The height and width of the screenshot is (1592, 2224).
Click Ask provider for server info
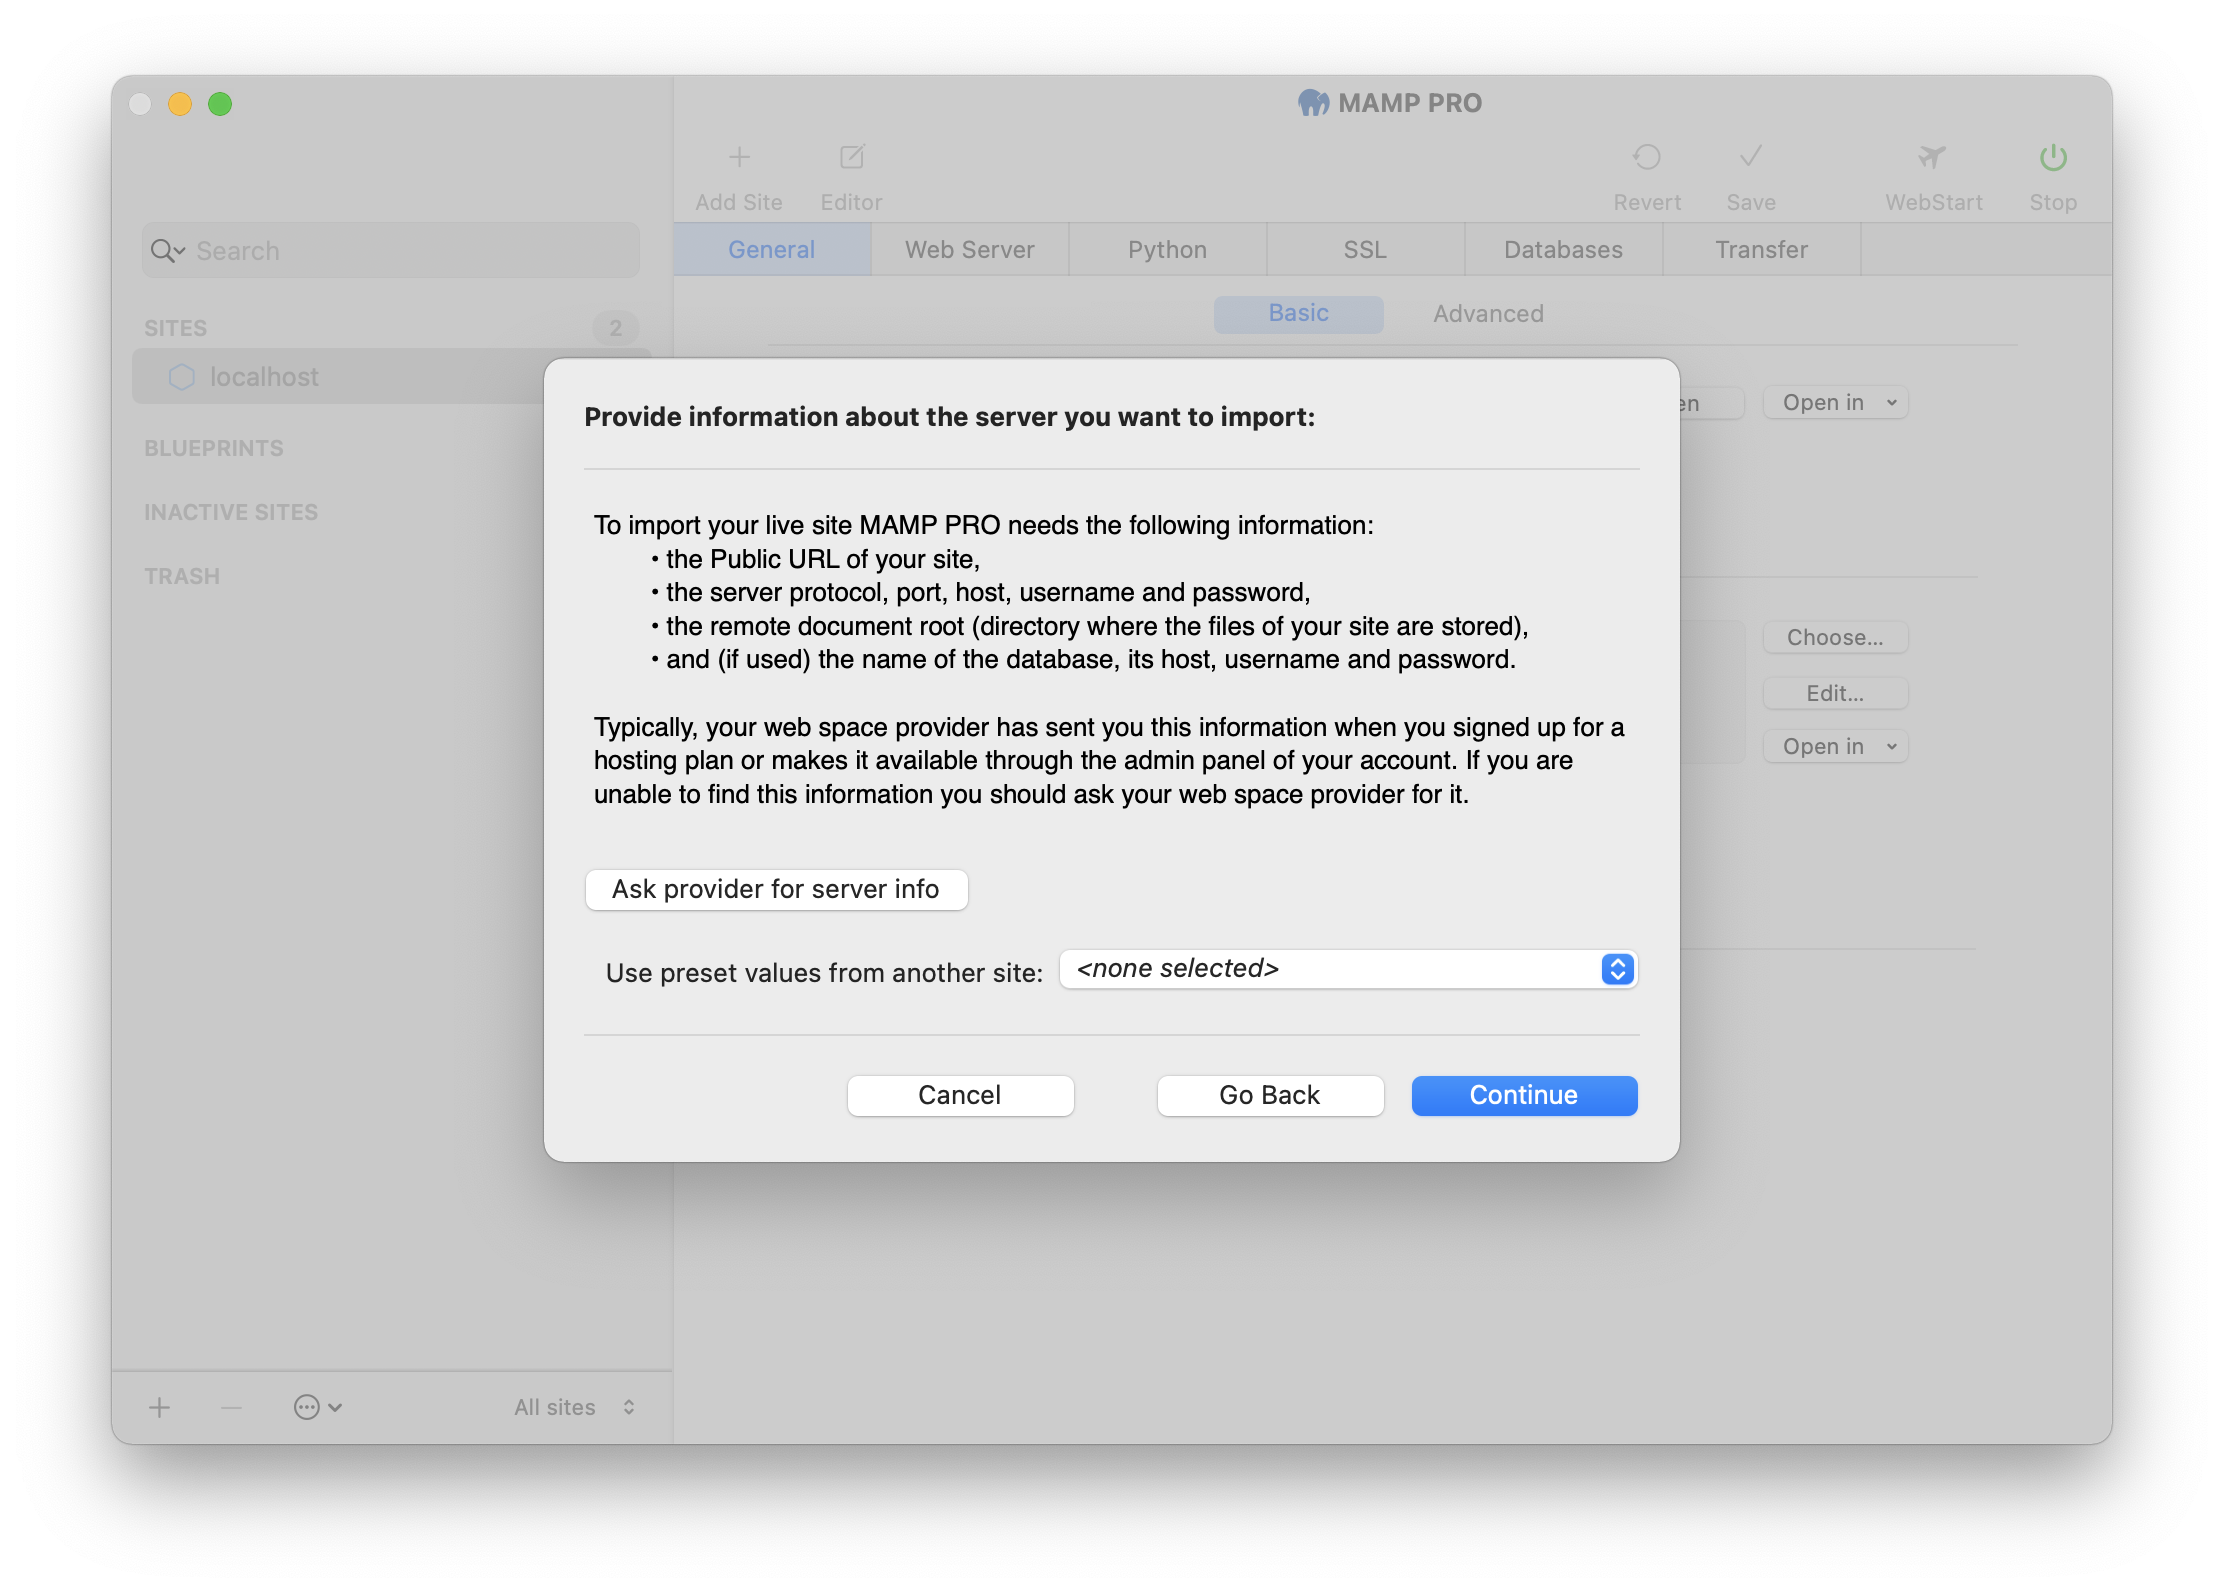coord(776,889)
